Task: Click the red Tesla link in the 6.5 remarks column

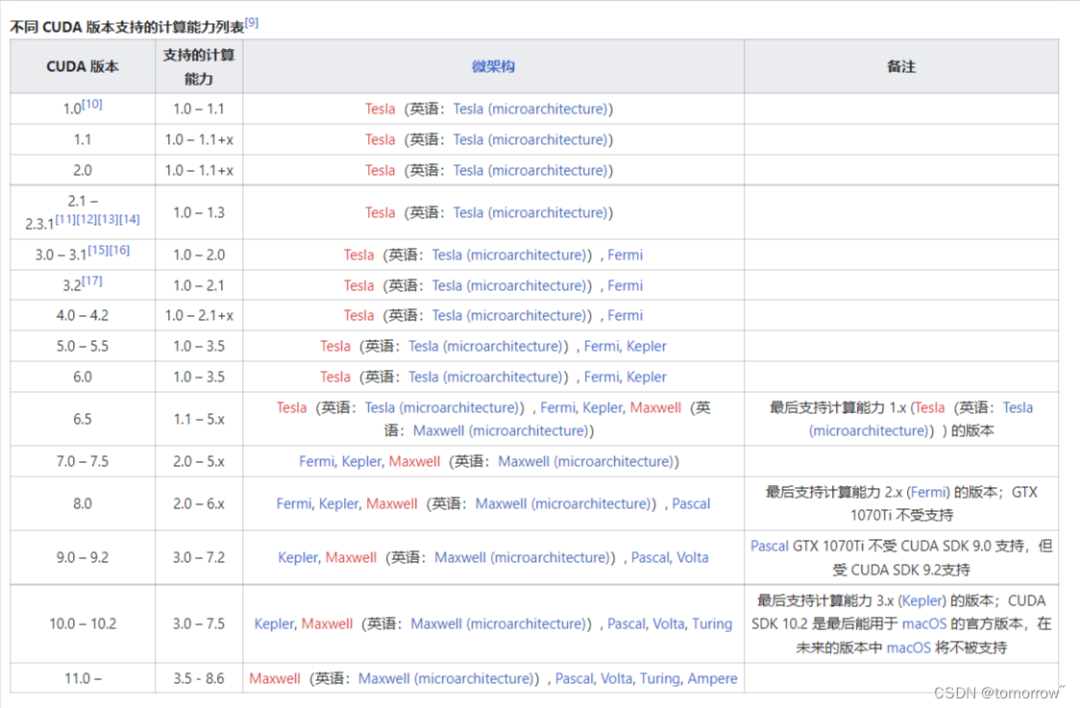Action: (x=928, y=407)
